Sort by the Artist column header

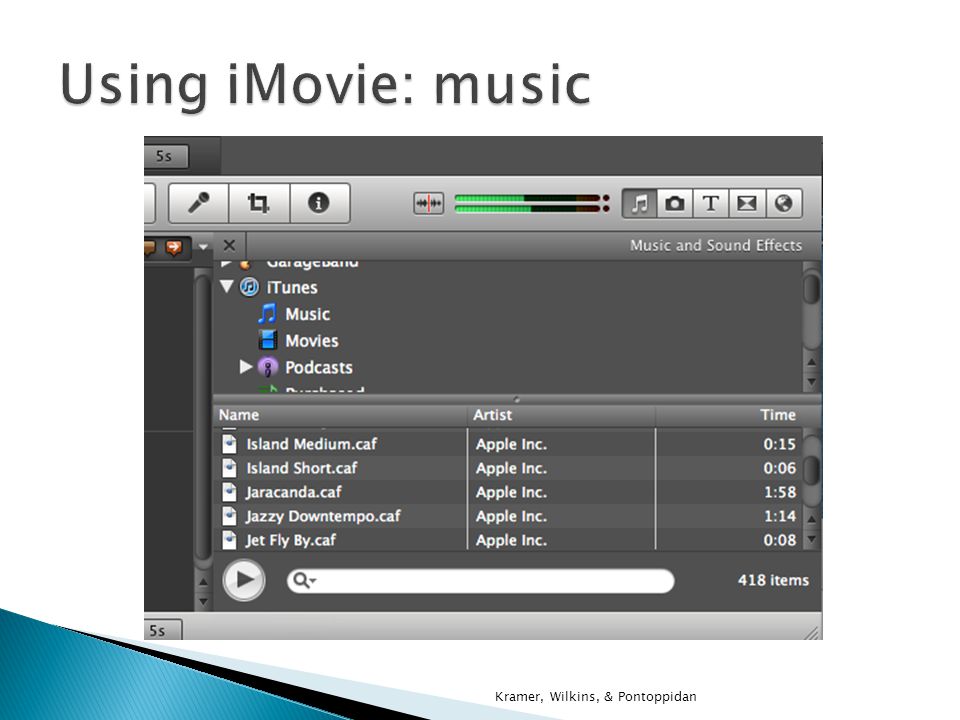pos(561,414)
